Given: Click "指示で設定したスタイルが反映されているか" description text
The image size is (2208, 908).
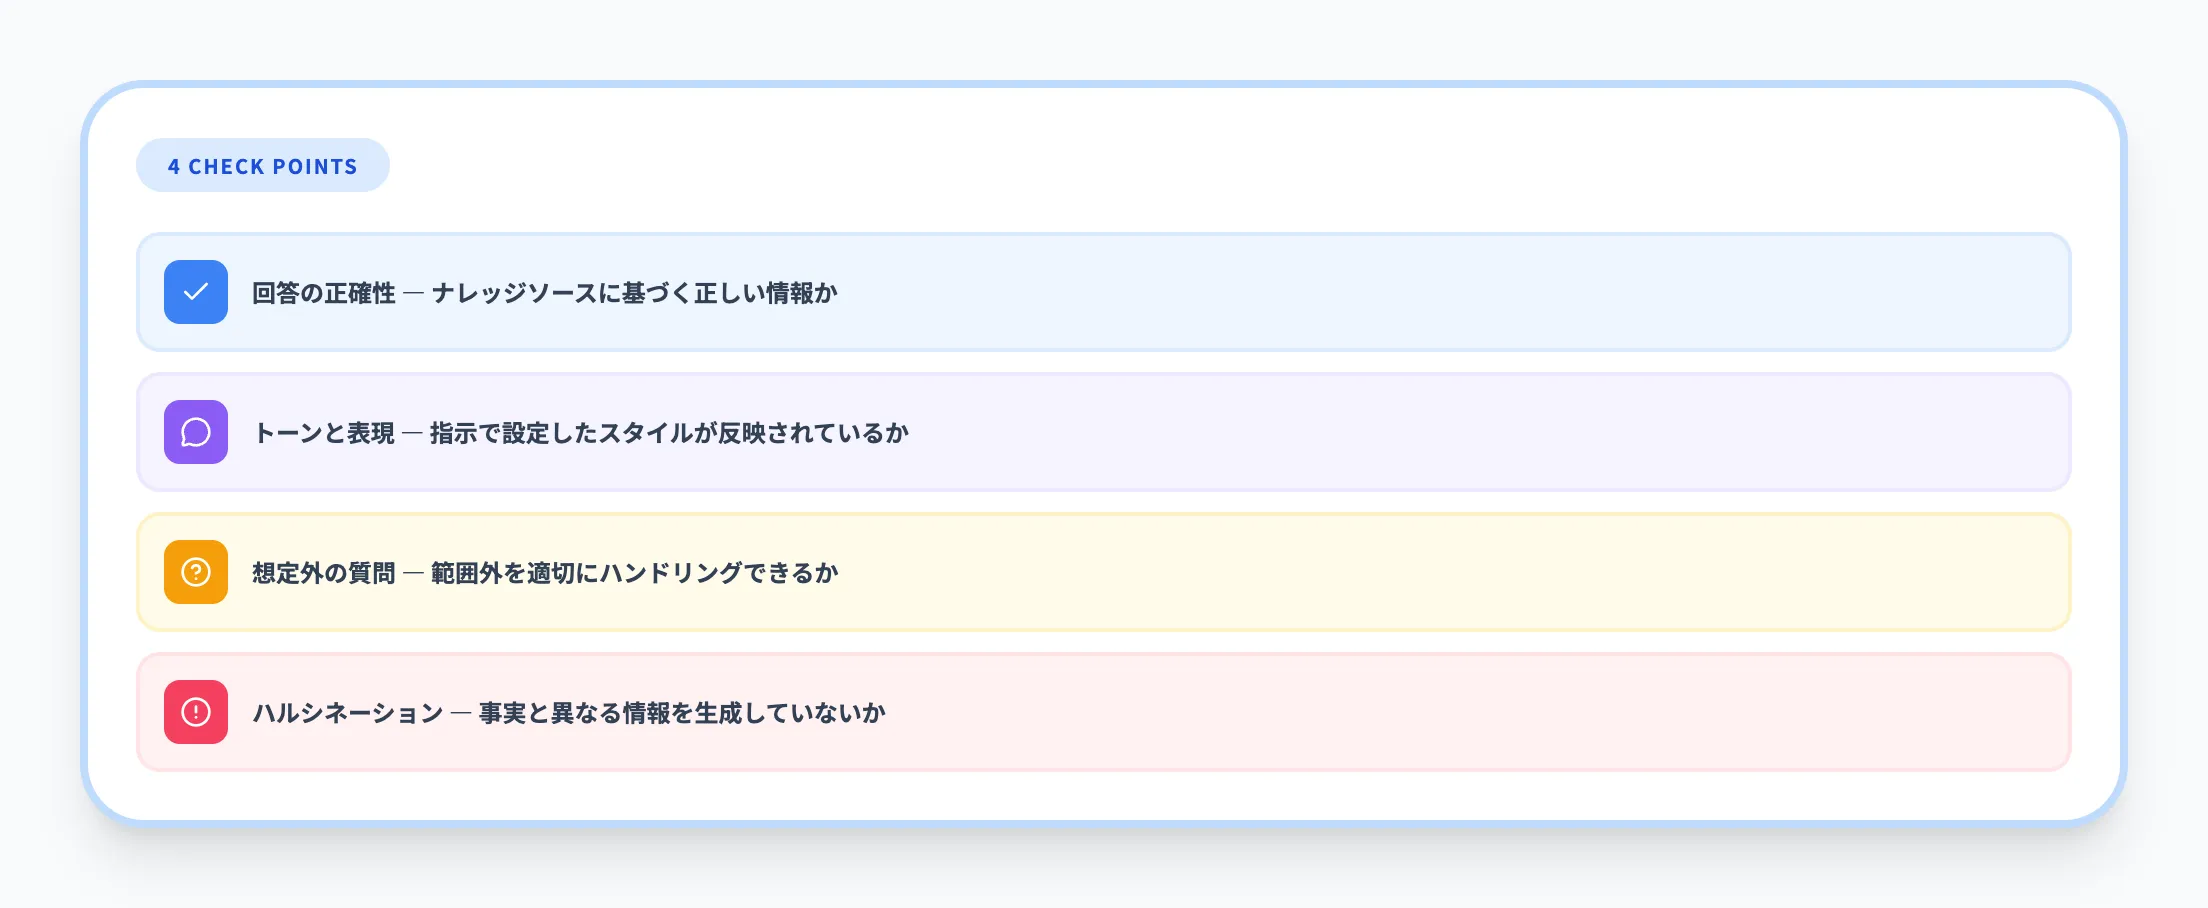Looking at the screenshot, I should [x=669, y=433].
